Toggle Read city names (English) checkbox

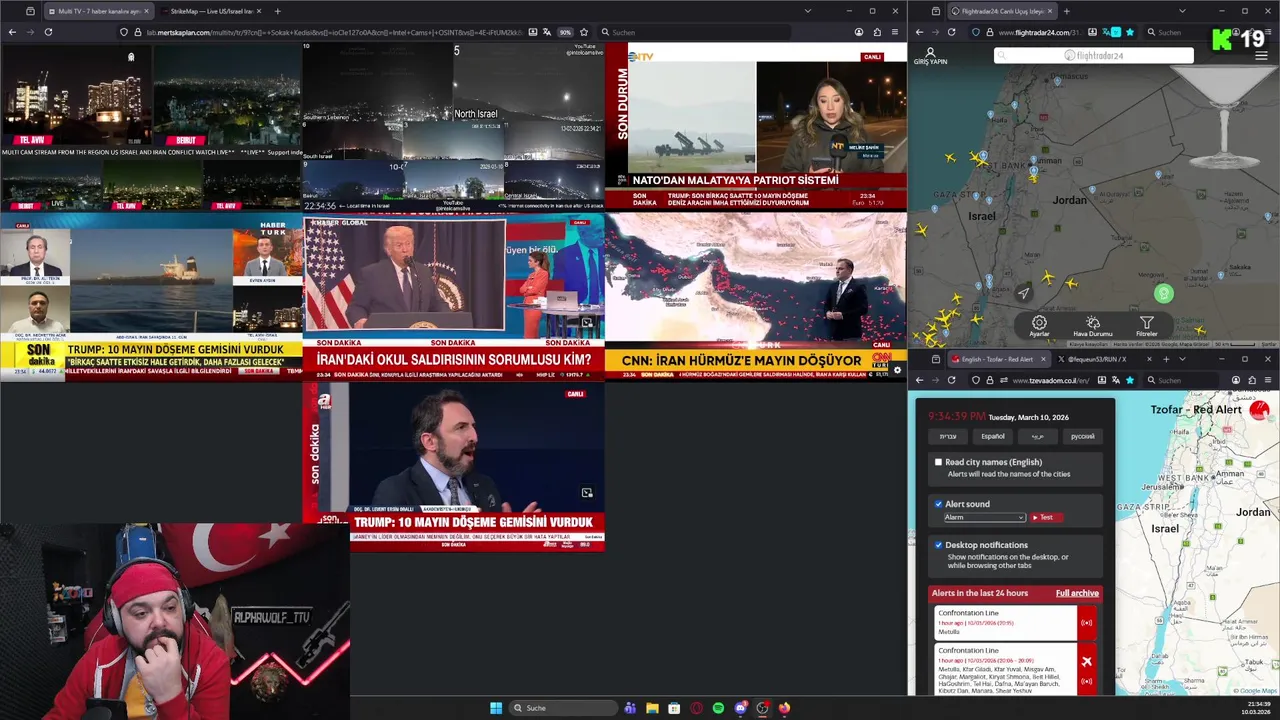[x=938, y=462]
